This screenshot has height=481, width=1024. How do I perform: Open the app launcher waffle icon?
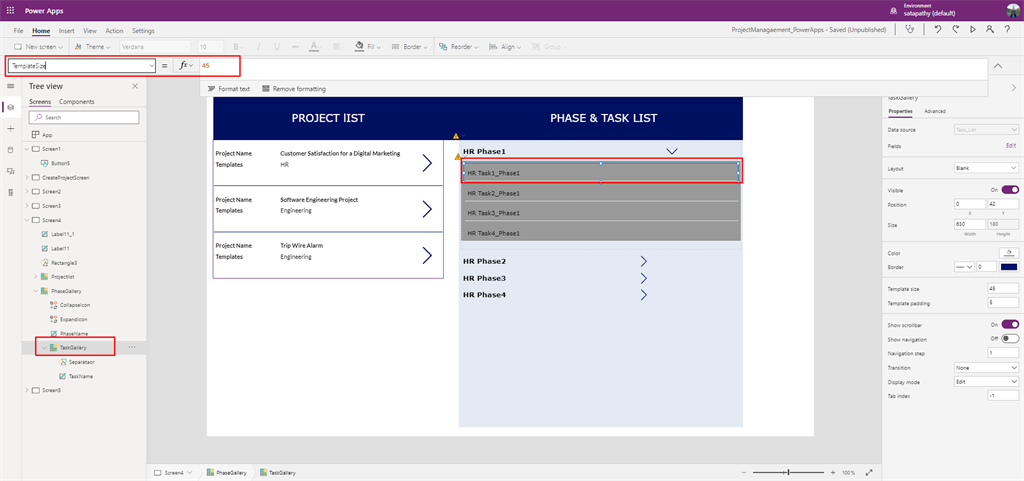coord(10,10)
